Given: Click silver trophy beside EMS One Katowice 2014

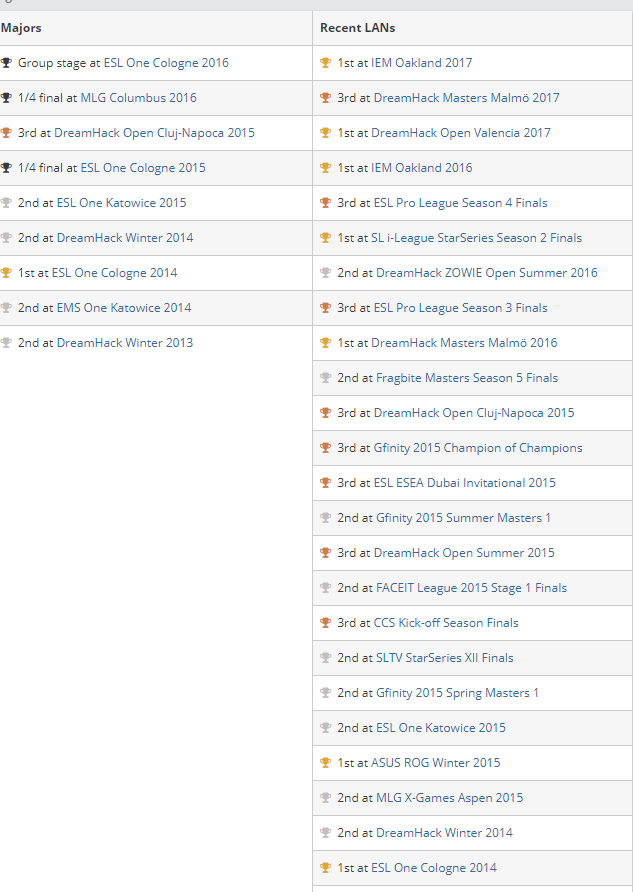Looking at the screenshot, I should [6, 307].
